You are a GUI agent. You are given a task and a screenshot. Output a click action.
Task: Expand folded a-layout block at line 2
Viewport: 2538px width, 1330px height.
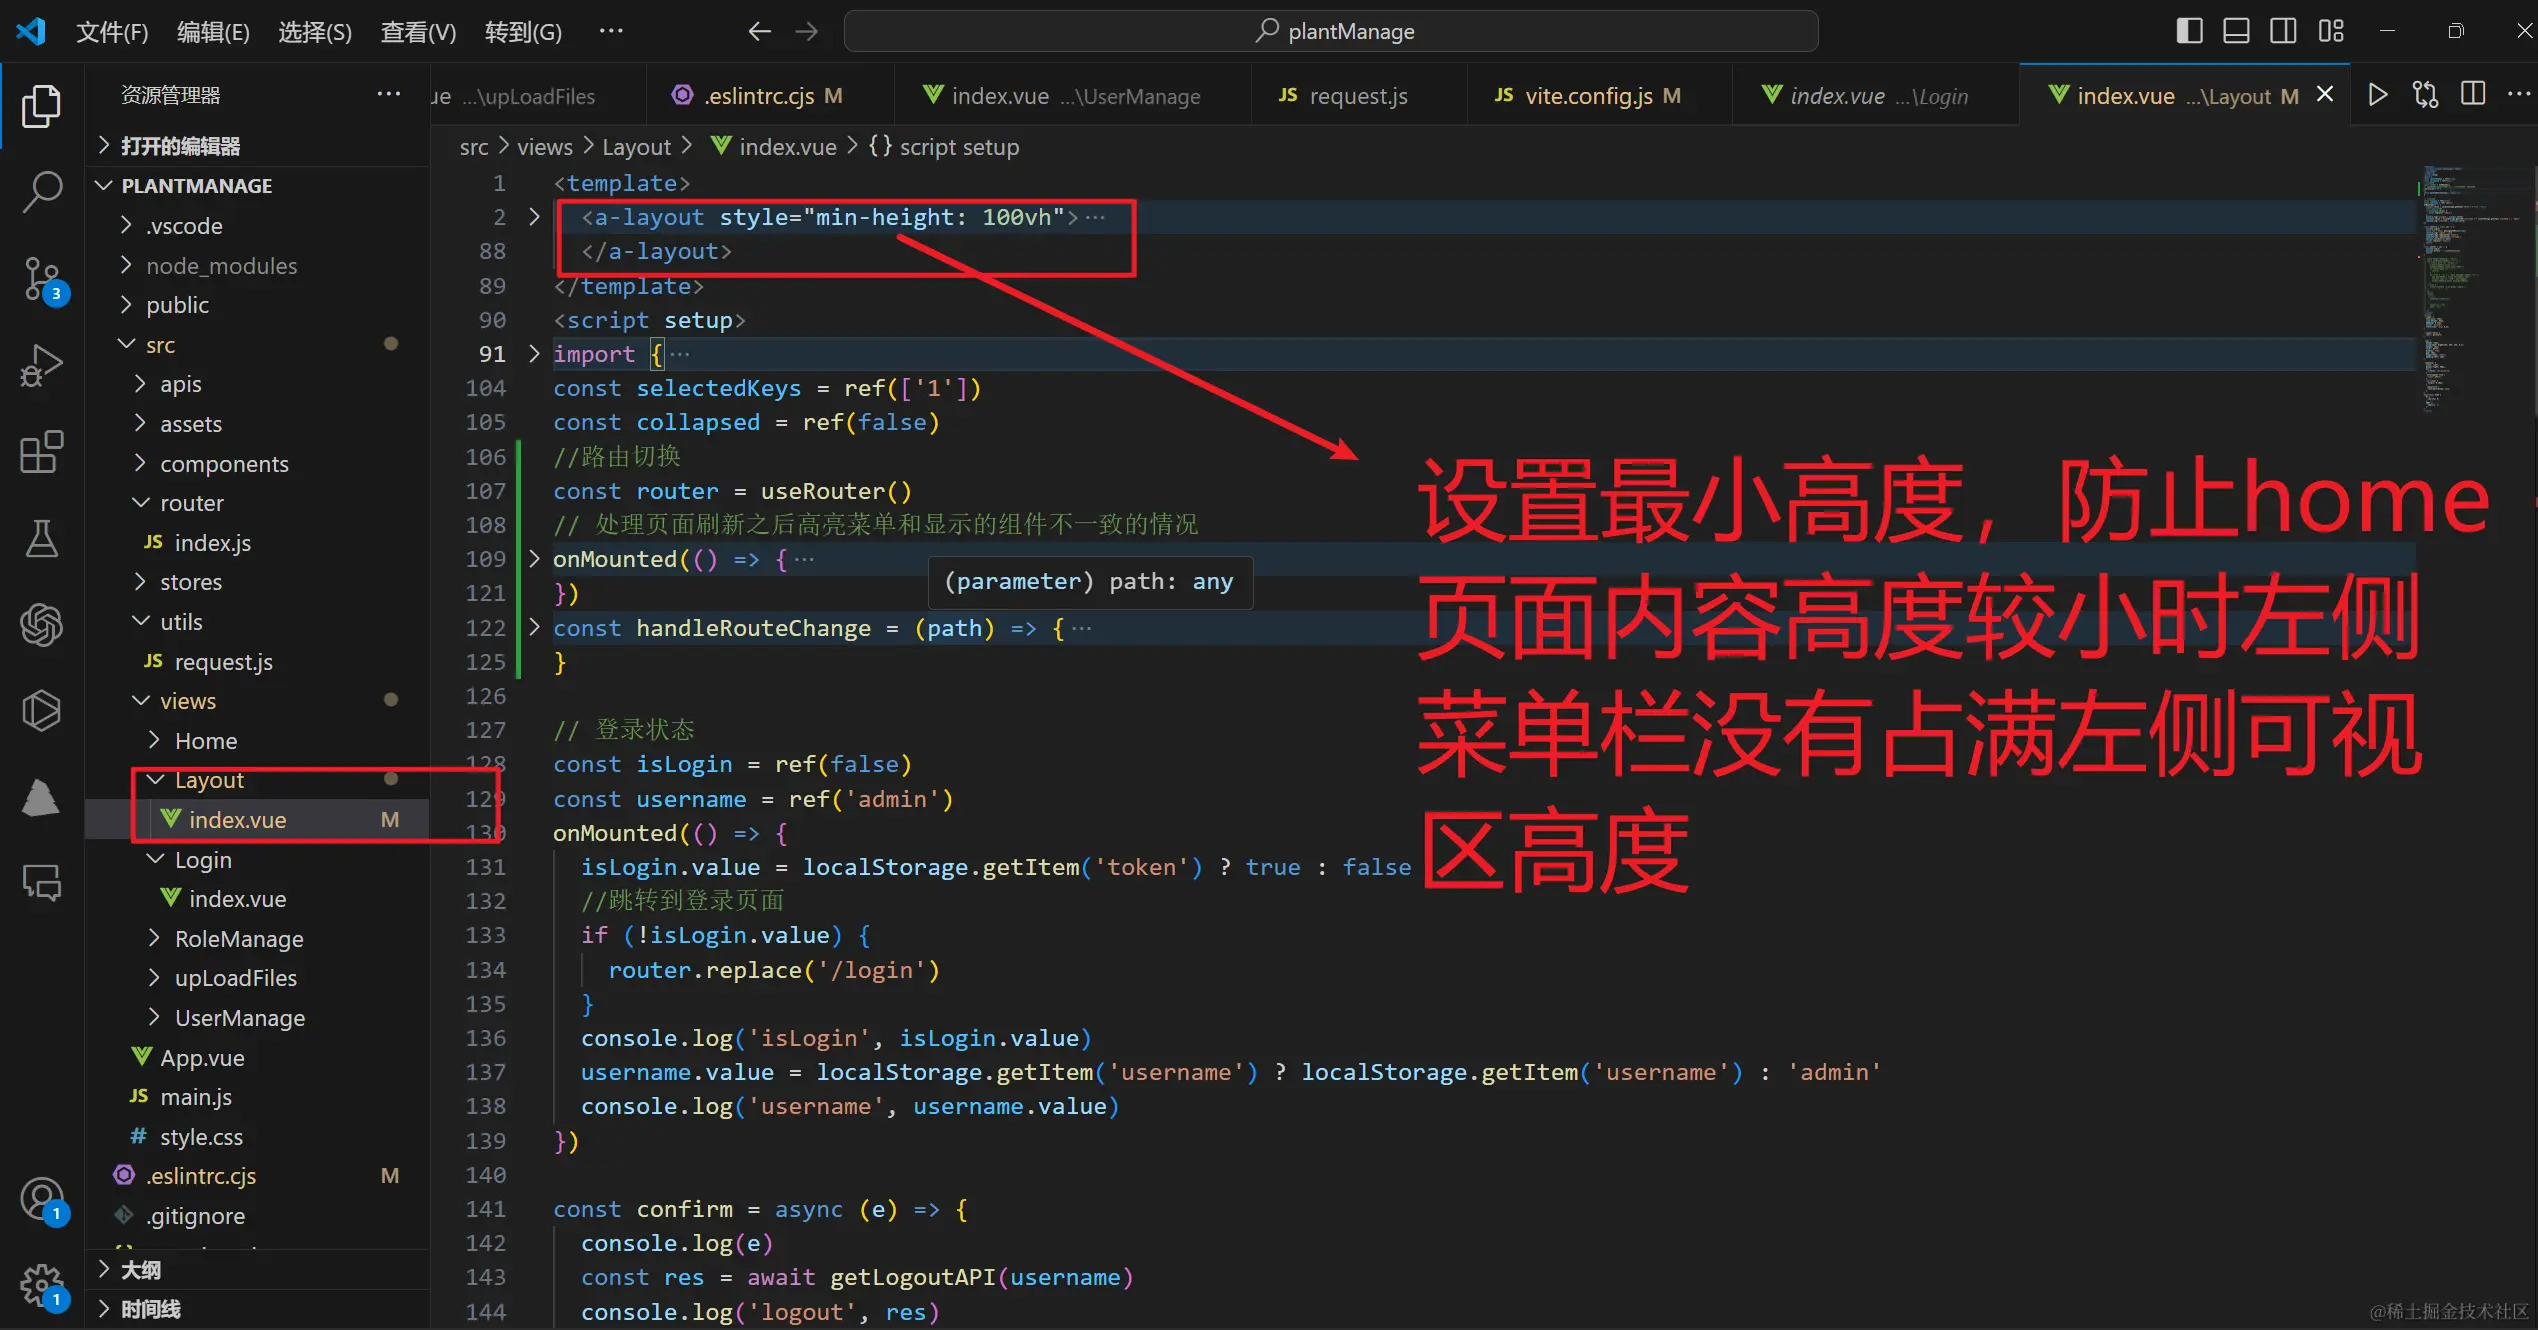(x=534, y=217)
